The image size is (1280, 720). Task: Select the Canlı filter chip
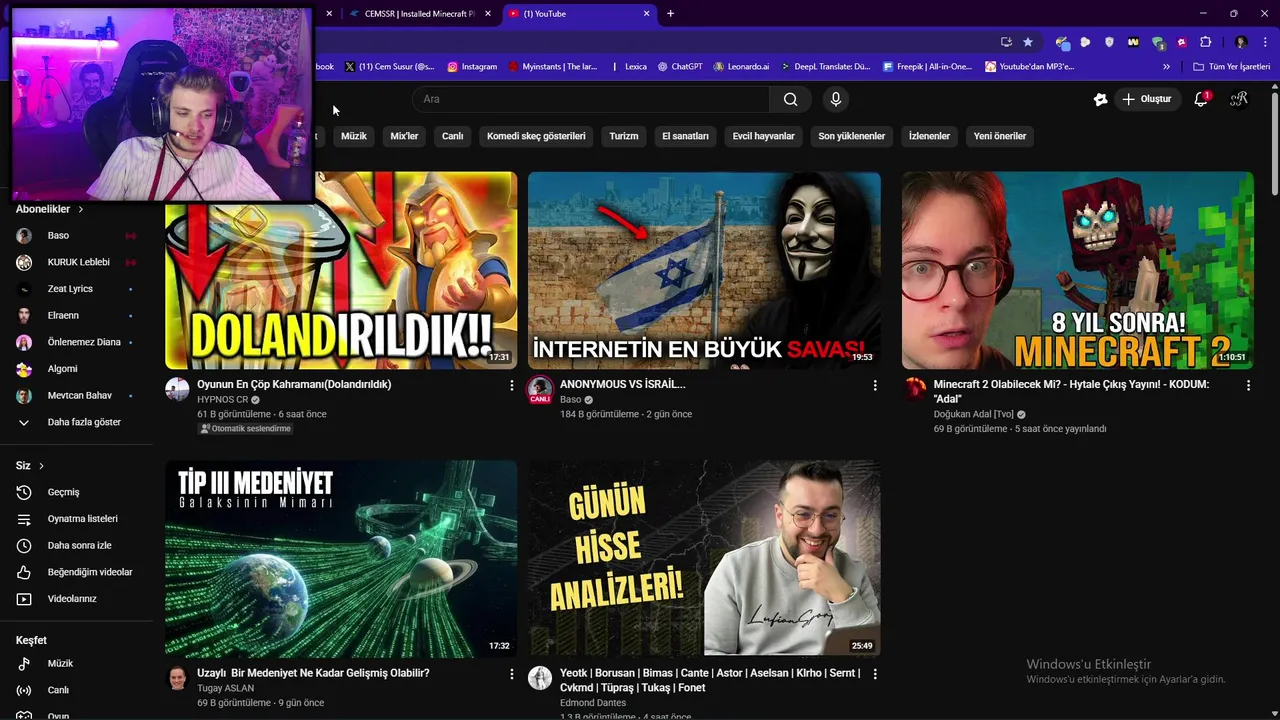(x=453, y=136)
